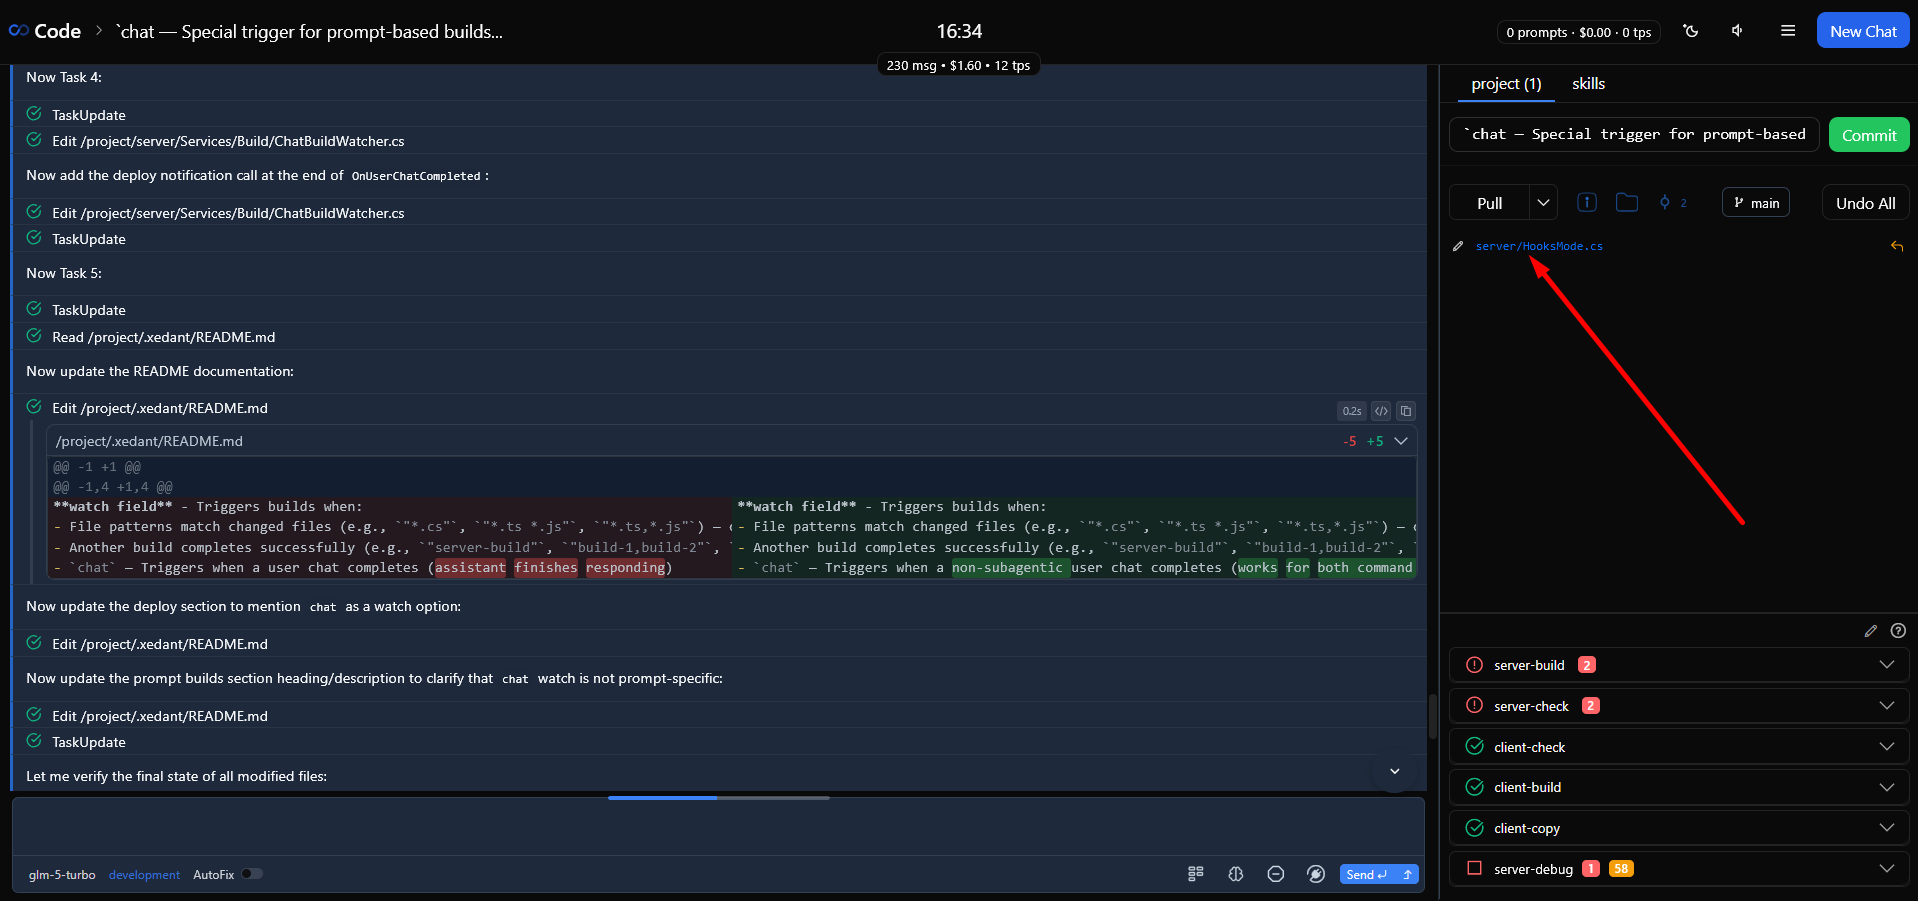Click the glm-5-turbo model label
The width and height of the screenshot is (1918, 901).
[62, 875]
